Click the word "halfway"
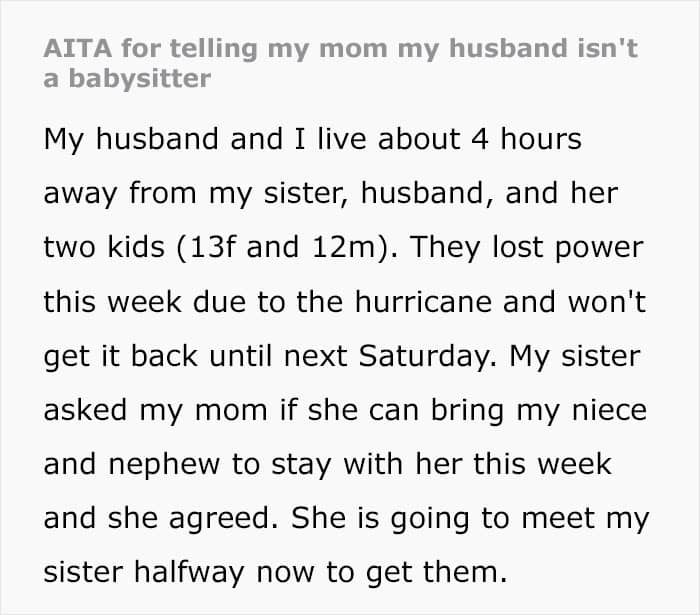Viewport: 700px width, 615px height. 201,574
